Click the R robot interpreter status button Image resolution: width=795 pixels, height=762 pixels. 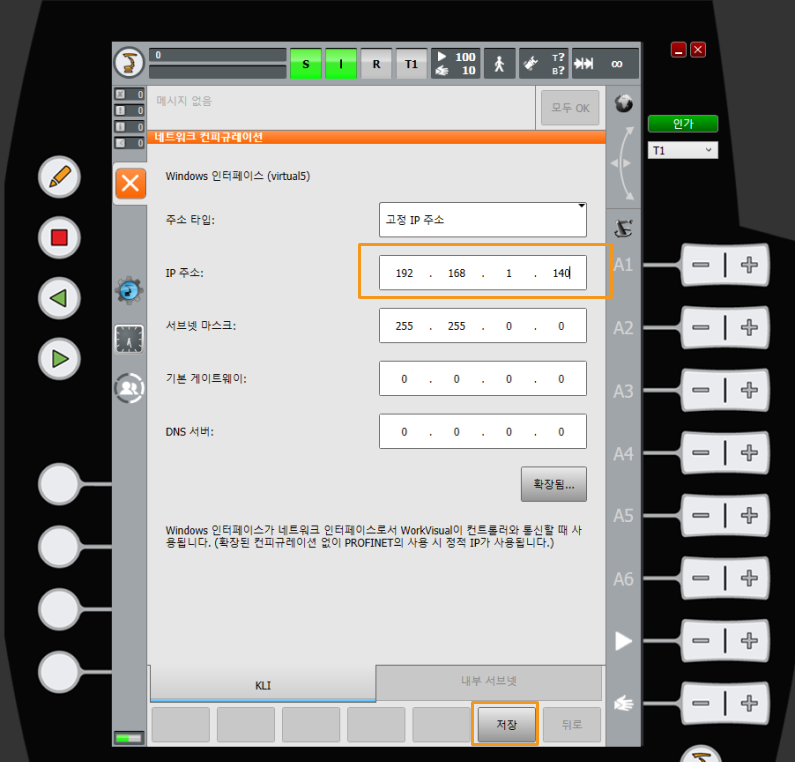[x=376, y=64]
